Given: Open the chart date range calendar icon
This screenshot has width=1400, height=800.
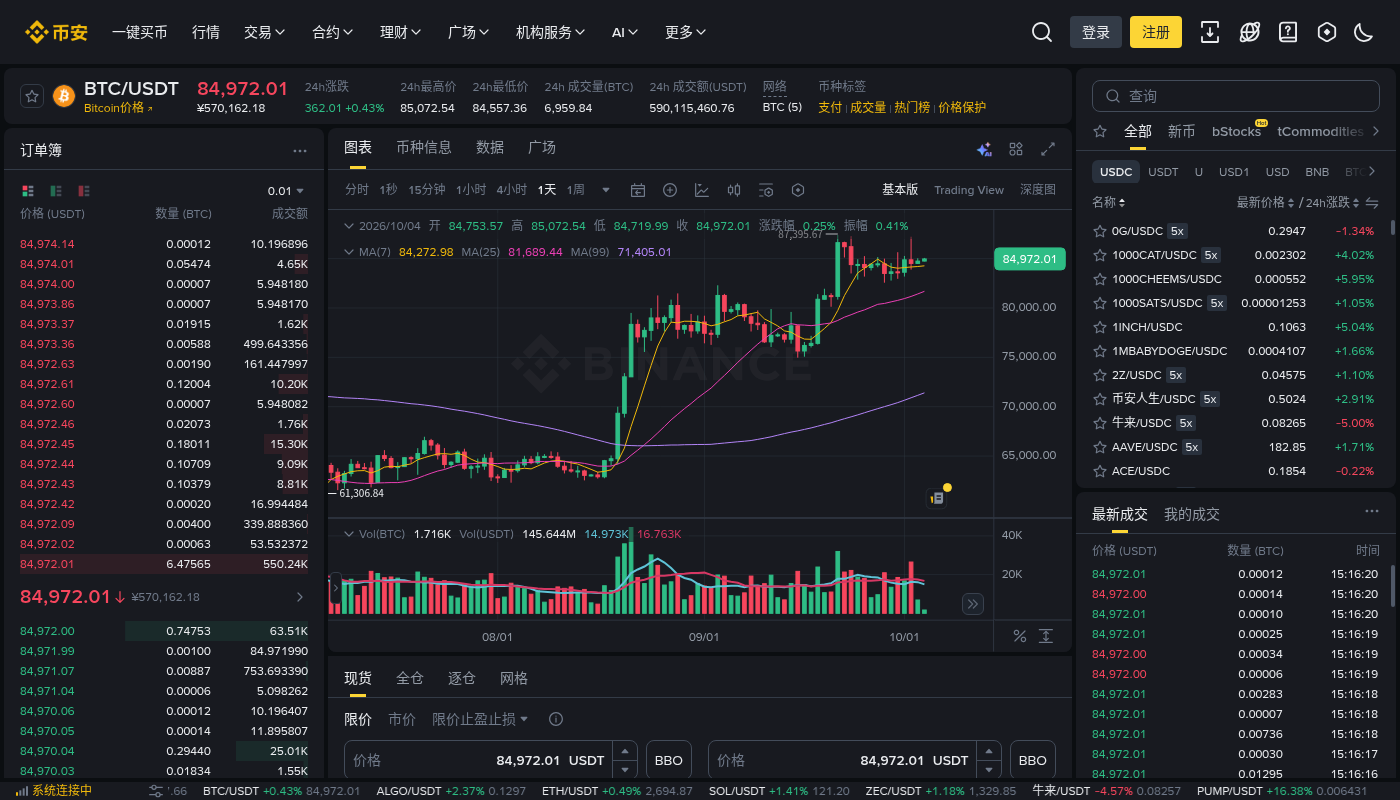Looking at the screenshot, I should [638, 190].
